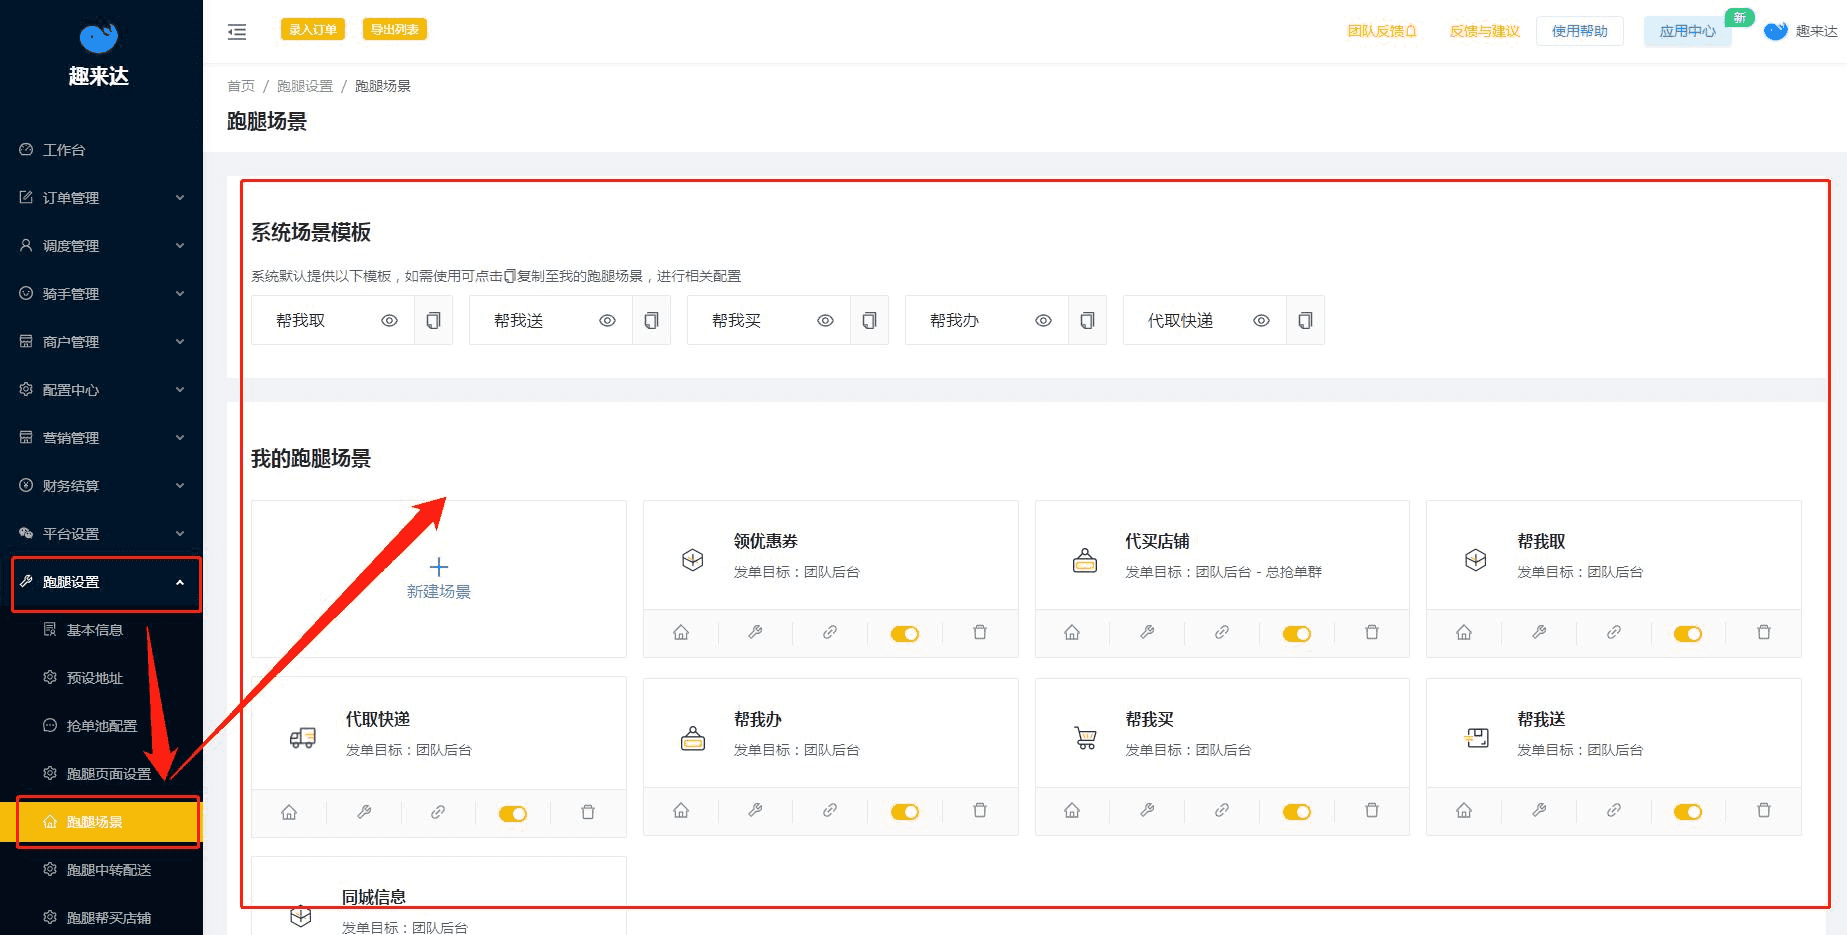Open wrench settings for 代买店铺 scene
Screen dimensions: 1847x935
pyautogui.click(x=1147, y=632)
